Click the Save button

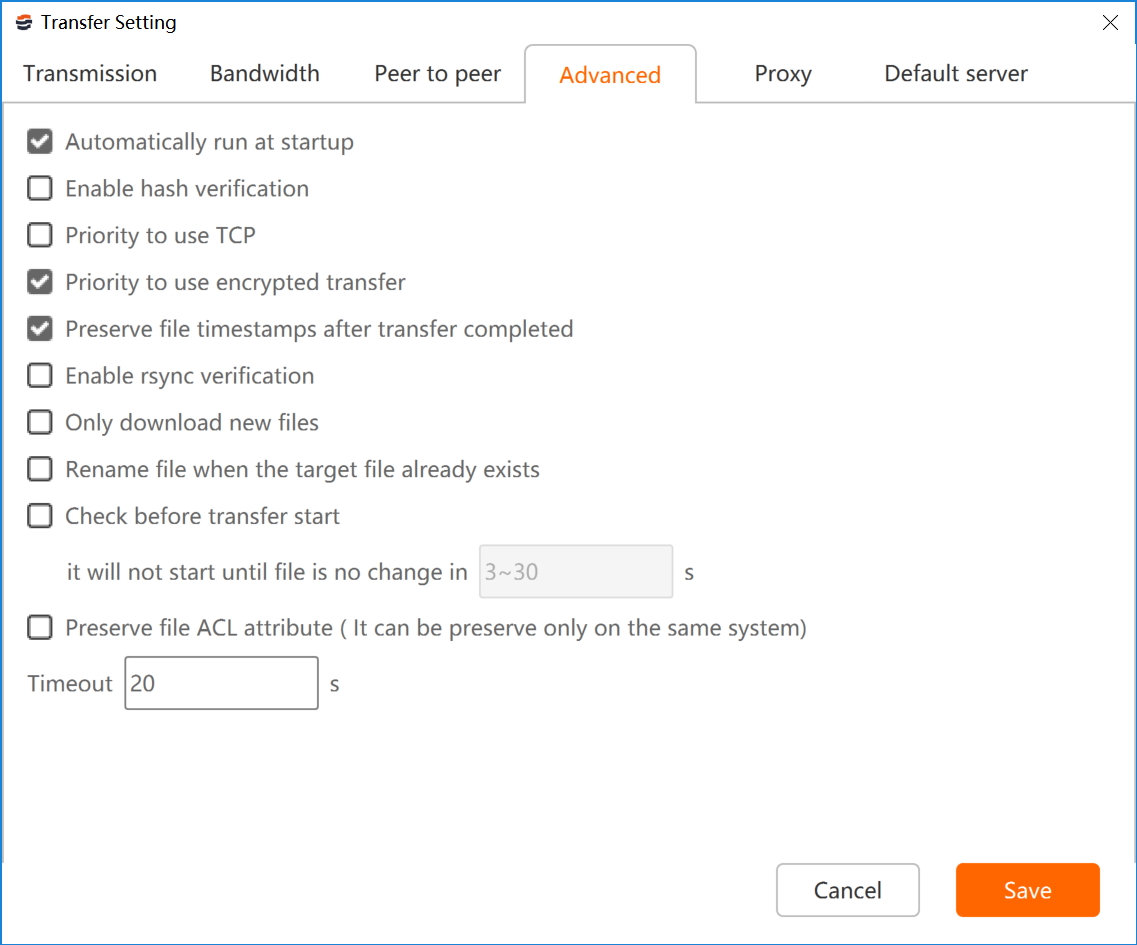1028,890
